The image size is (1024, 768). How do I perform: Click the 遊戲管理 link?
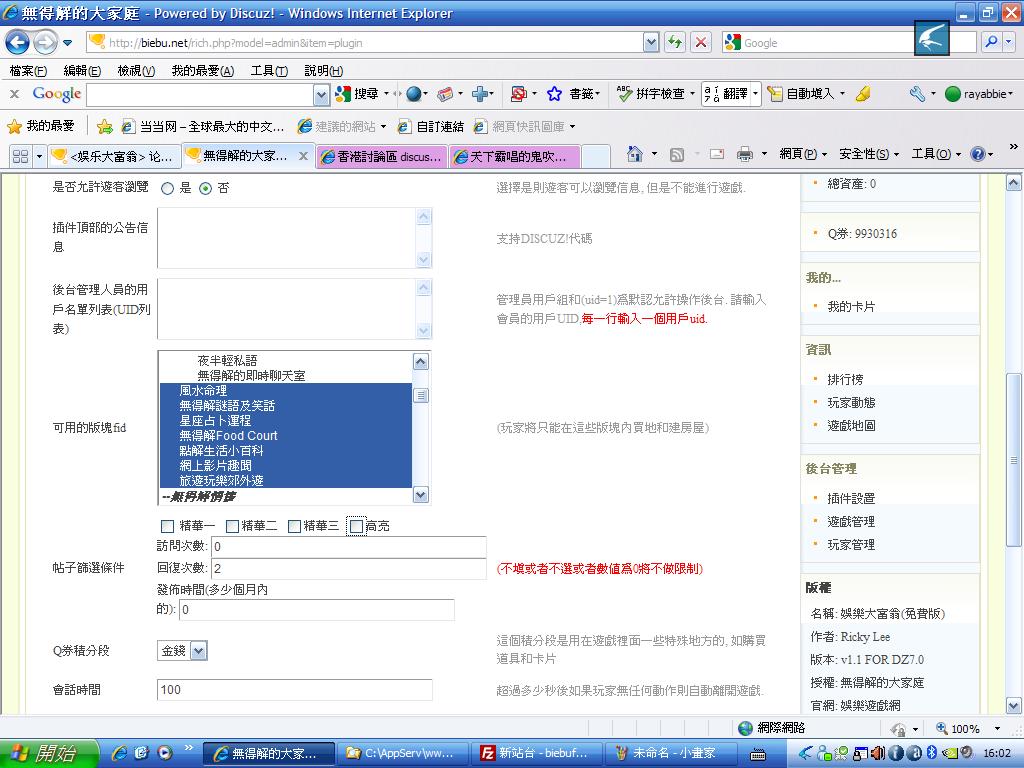point(850,521)
